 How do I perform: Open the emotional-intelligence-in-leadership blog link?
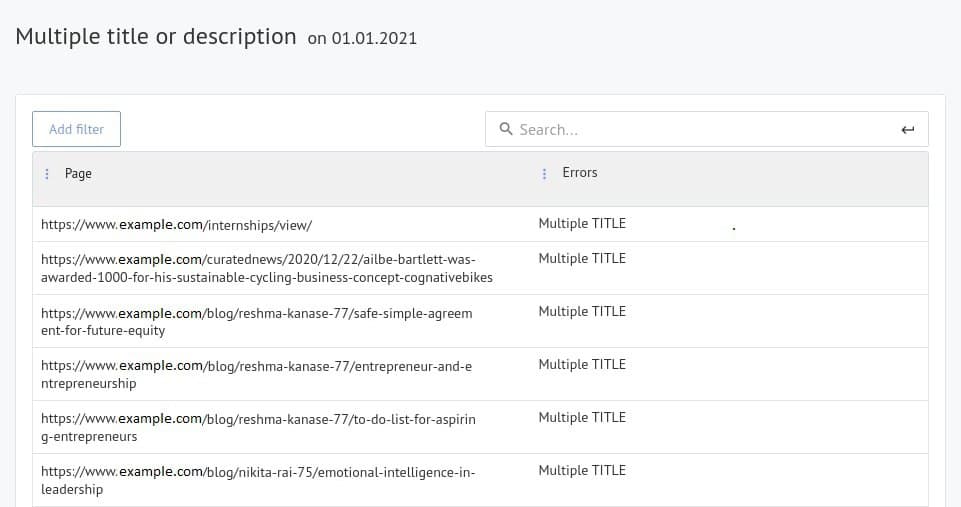(258, 480)
